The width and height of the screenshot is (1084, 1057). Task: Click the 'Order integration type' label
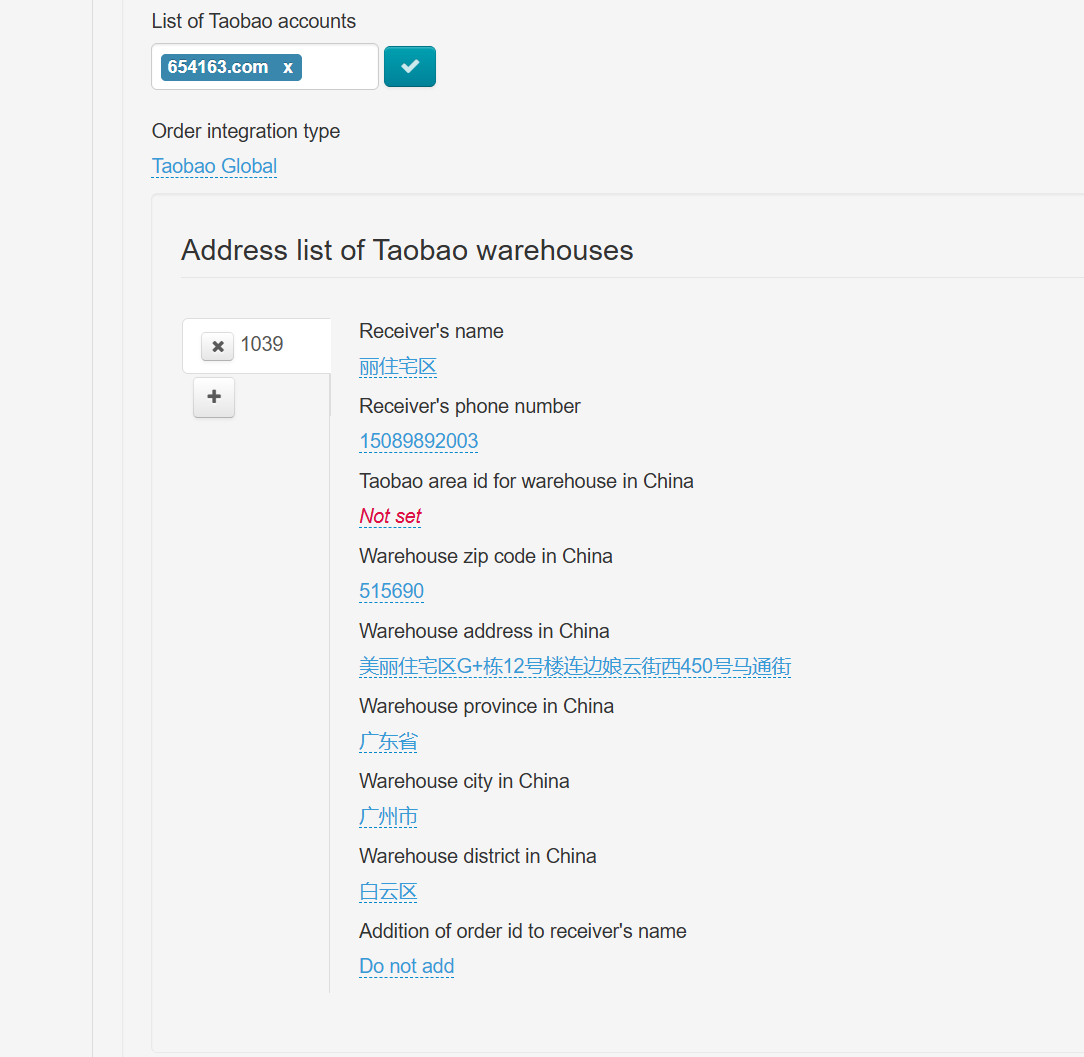click(245, 131)
